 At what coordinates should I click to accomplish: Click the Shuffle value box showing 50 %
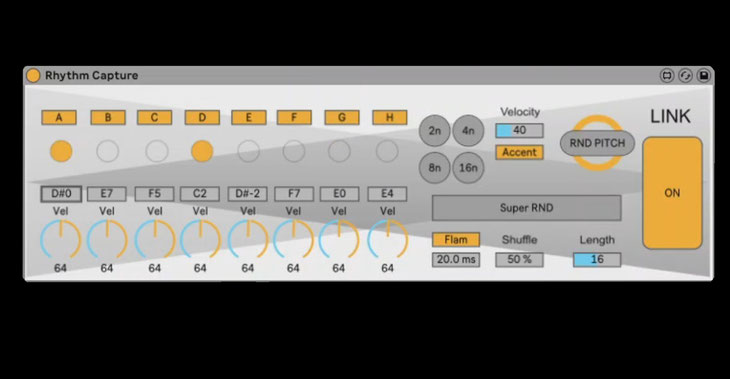click(x=519, y=259)
